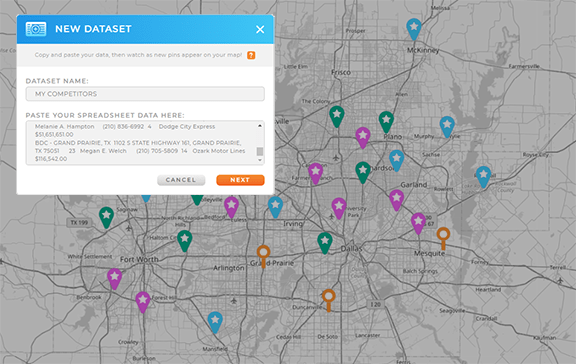Select the purple star pin near University Park
The width and height of the screenshot is (576, 364).
pyautogui.click(x=339, y=208)
